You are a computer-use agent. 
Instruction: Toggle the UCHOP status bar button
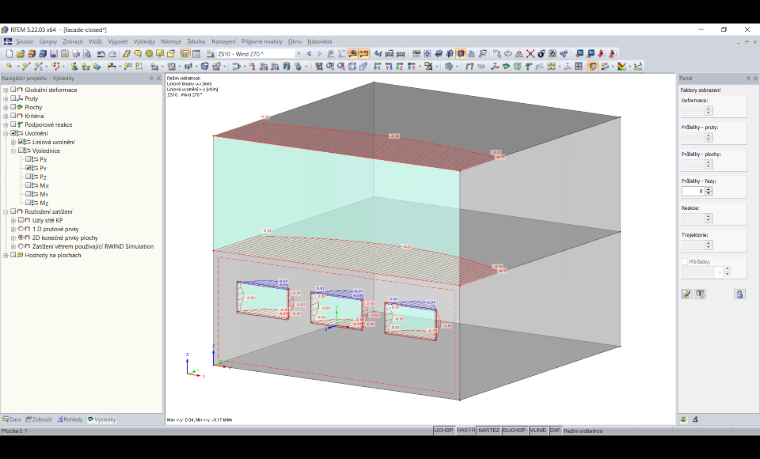click(443, 430)
